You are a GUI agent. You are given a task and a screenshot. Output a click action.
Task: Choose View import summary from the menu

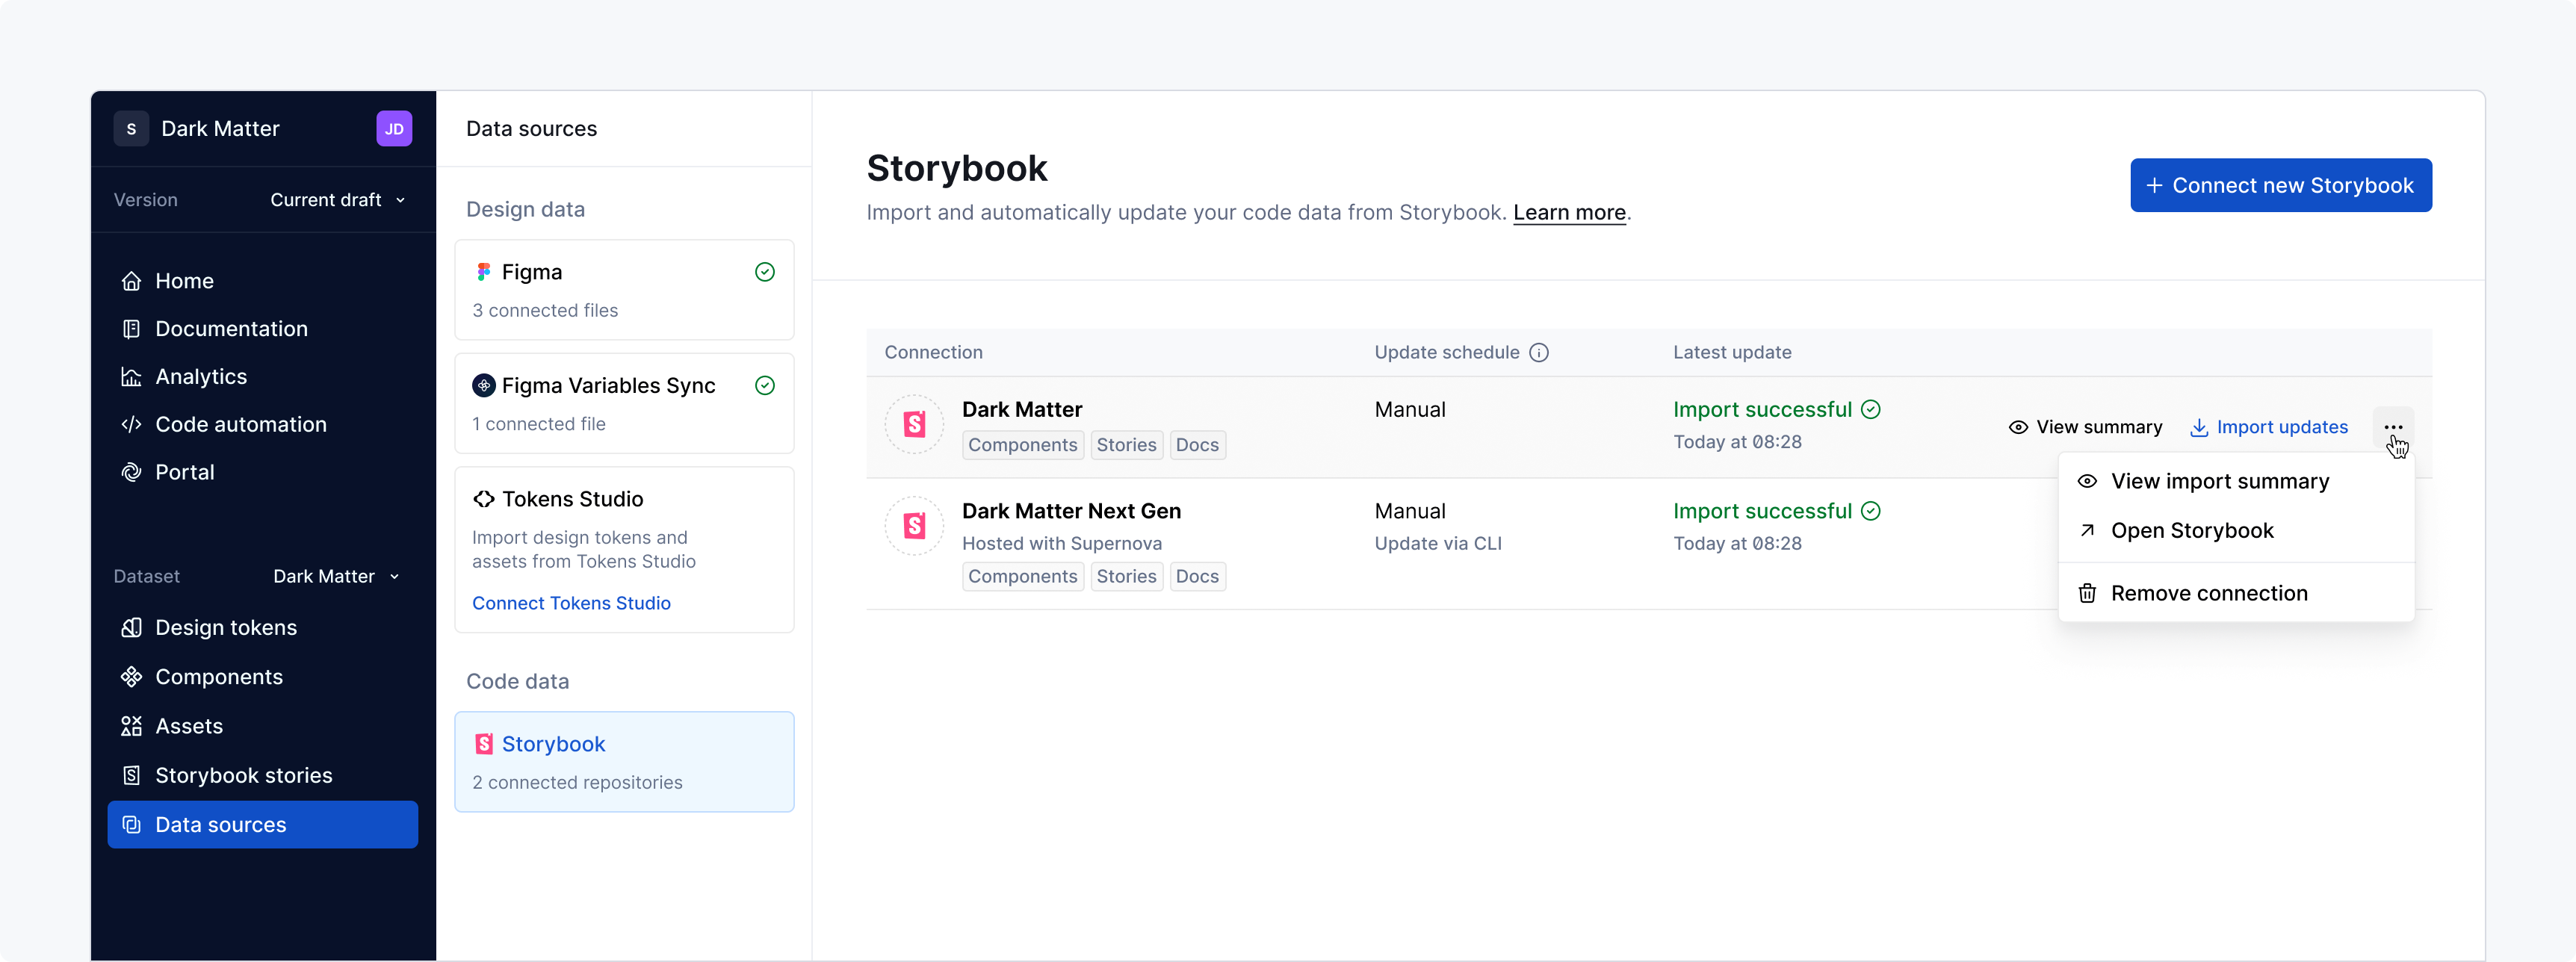(2235, 482)
